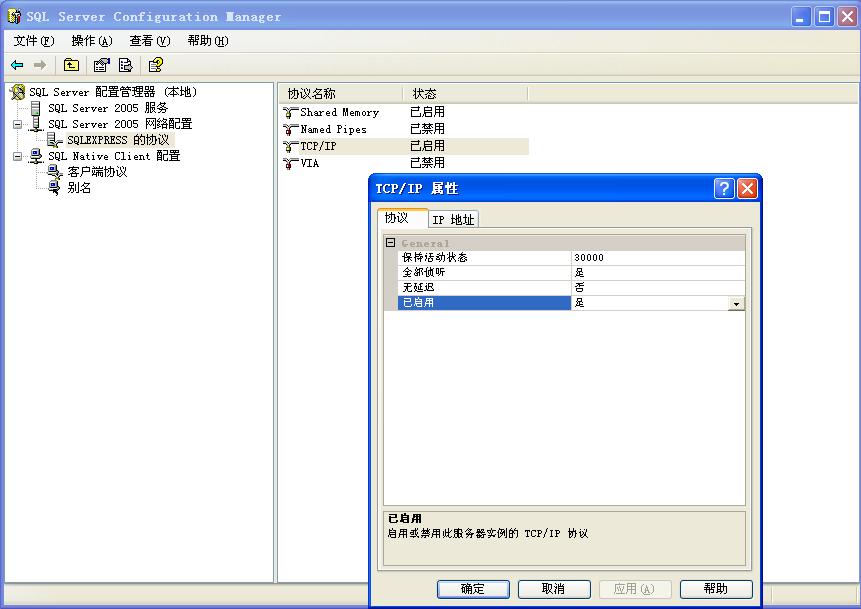
Task: Click the 确定 button
Action: (x=473, y=589)
